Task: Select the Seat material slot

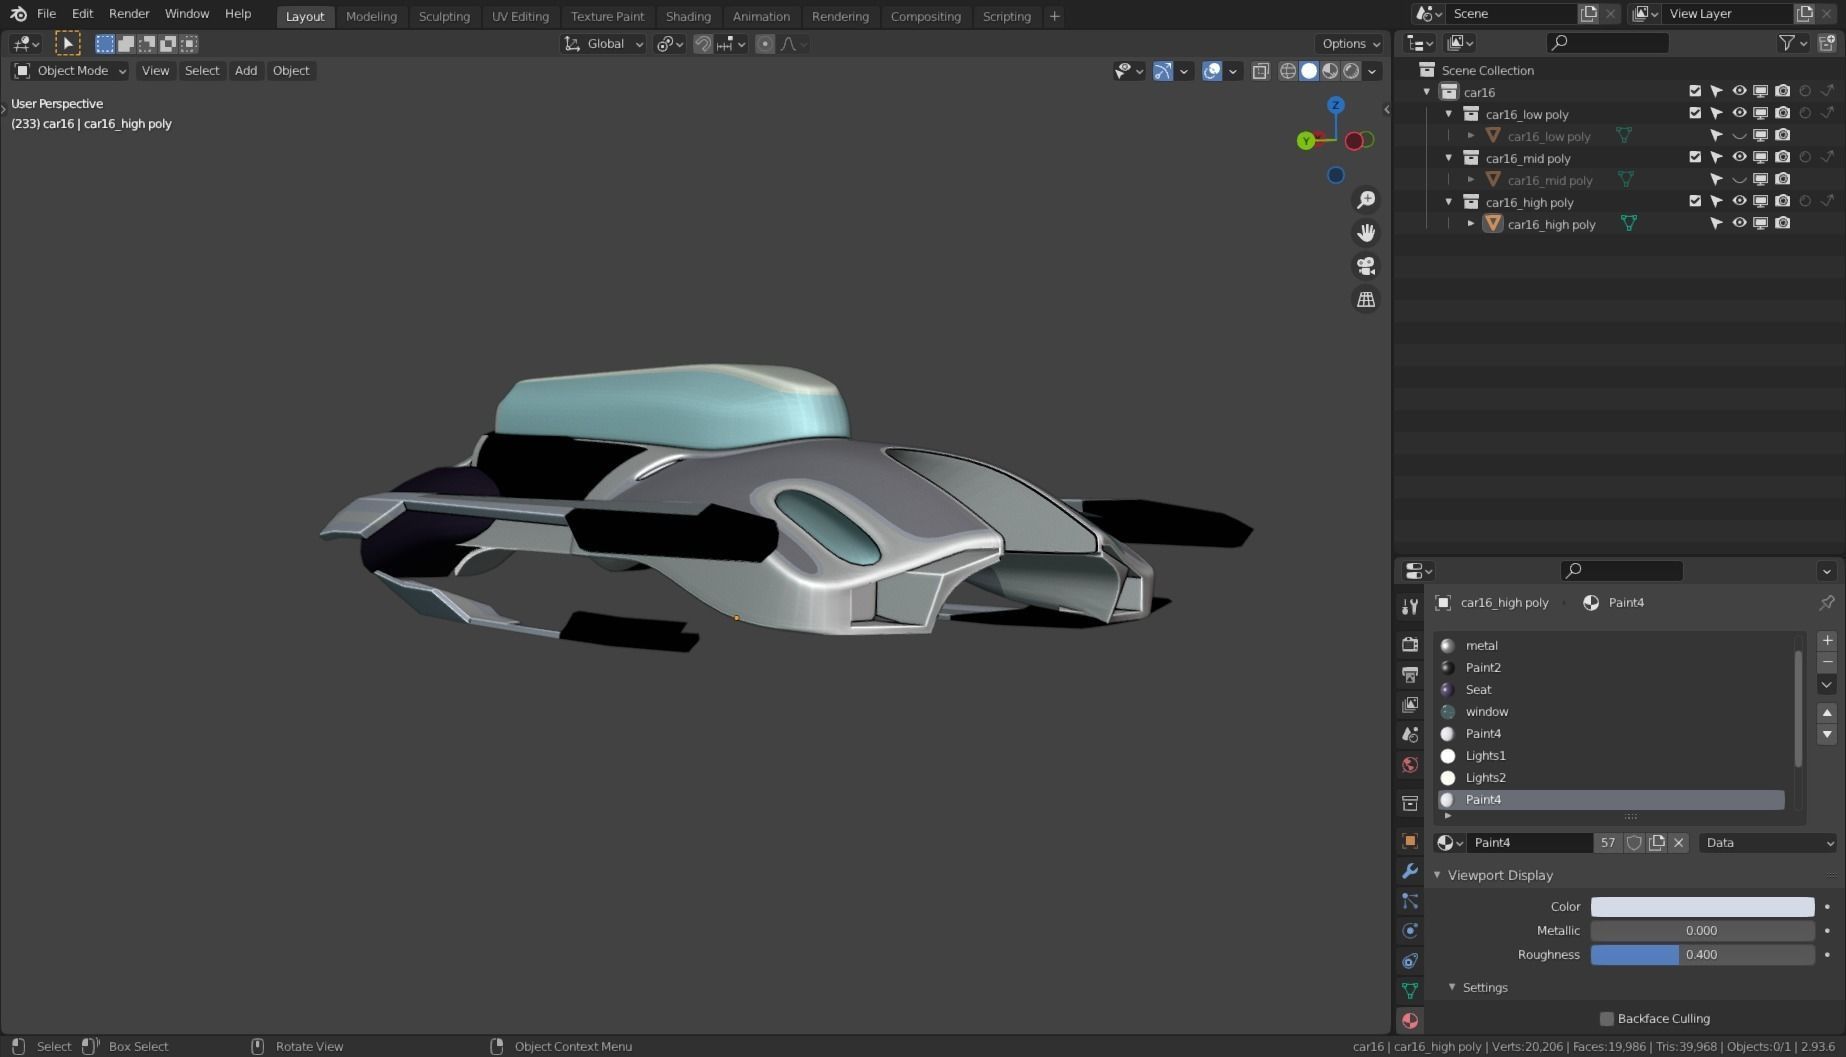Action: tap(1611, 690)
